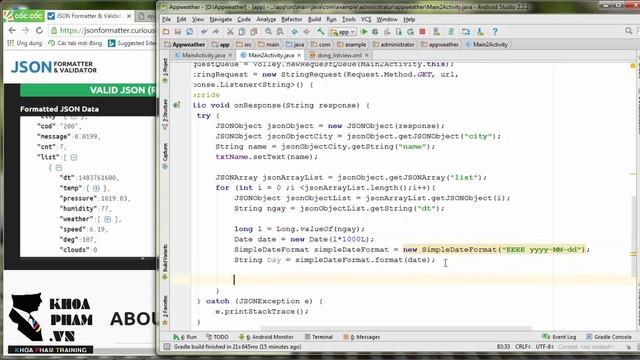Switch to dong_listview.xml editor tab
The image size is (640, 360).
coord(340,55)
